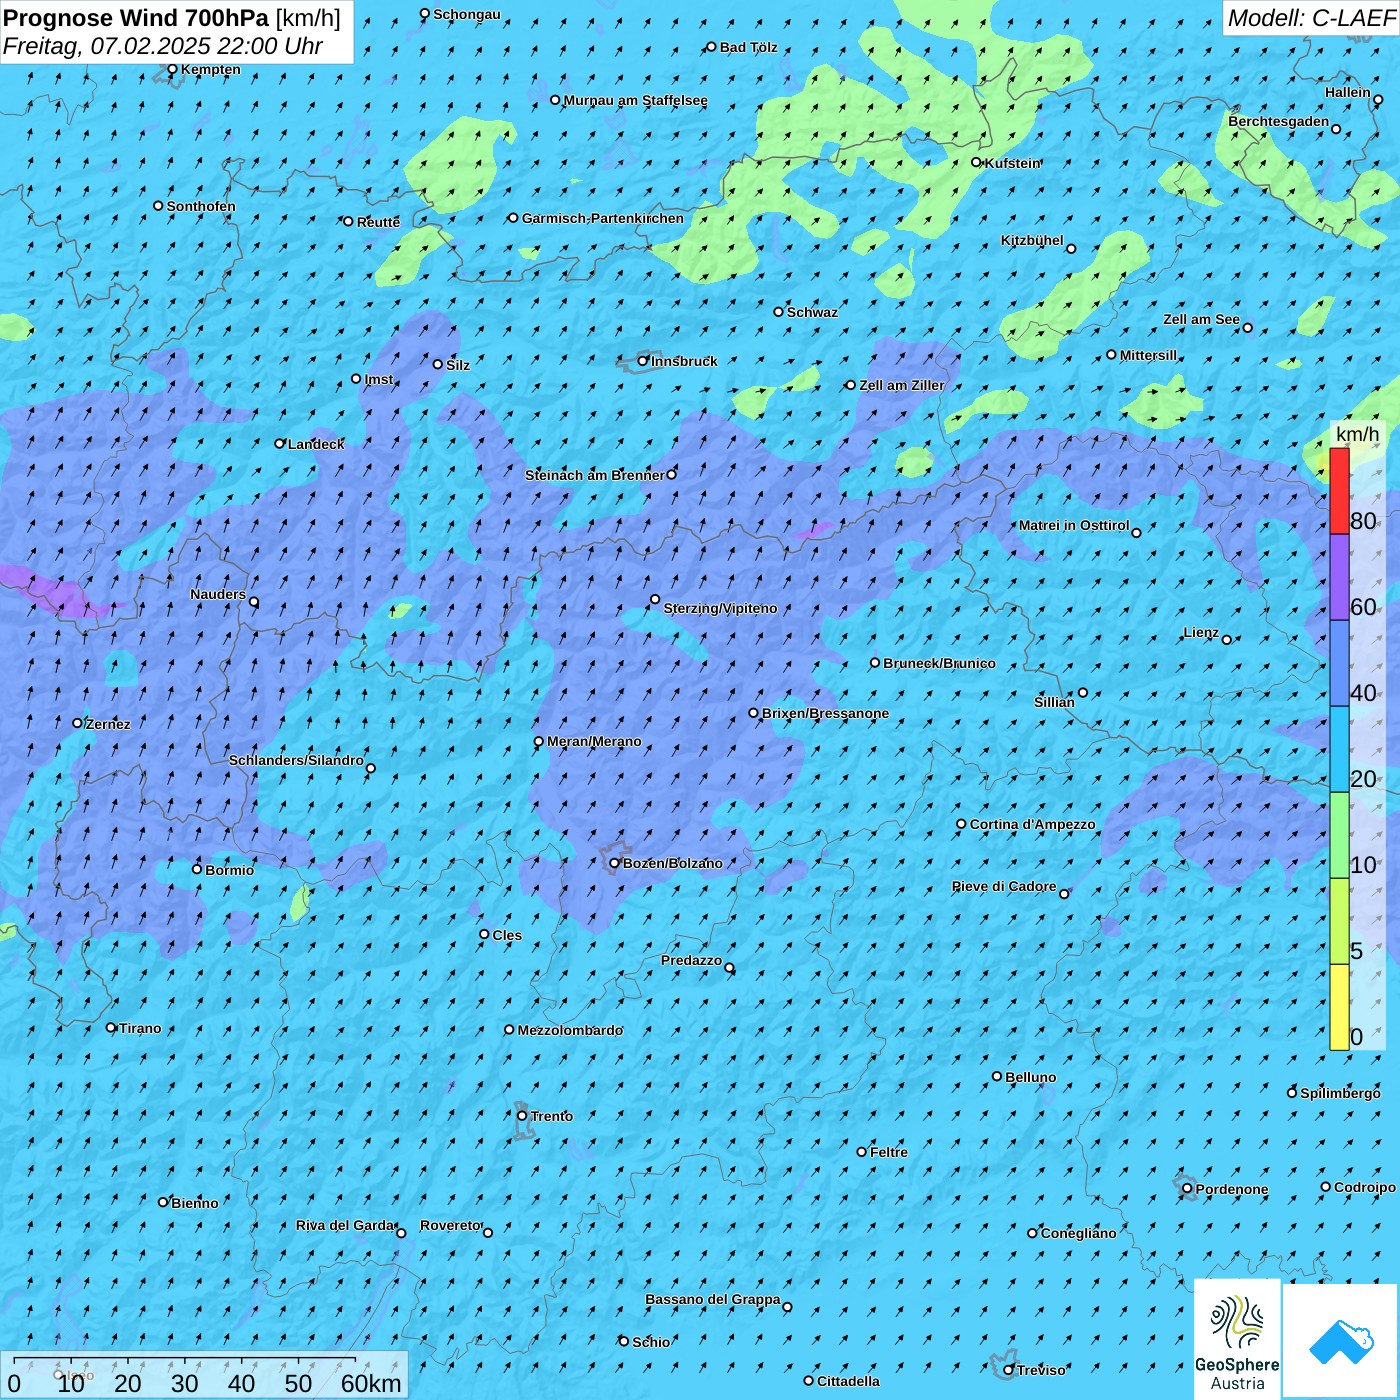Click the Bormio city label
Screen dimensions: 1400x1400
click(x=230, y=870)
